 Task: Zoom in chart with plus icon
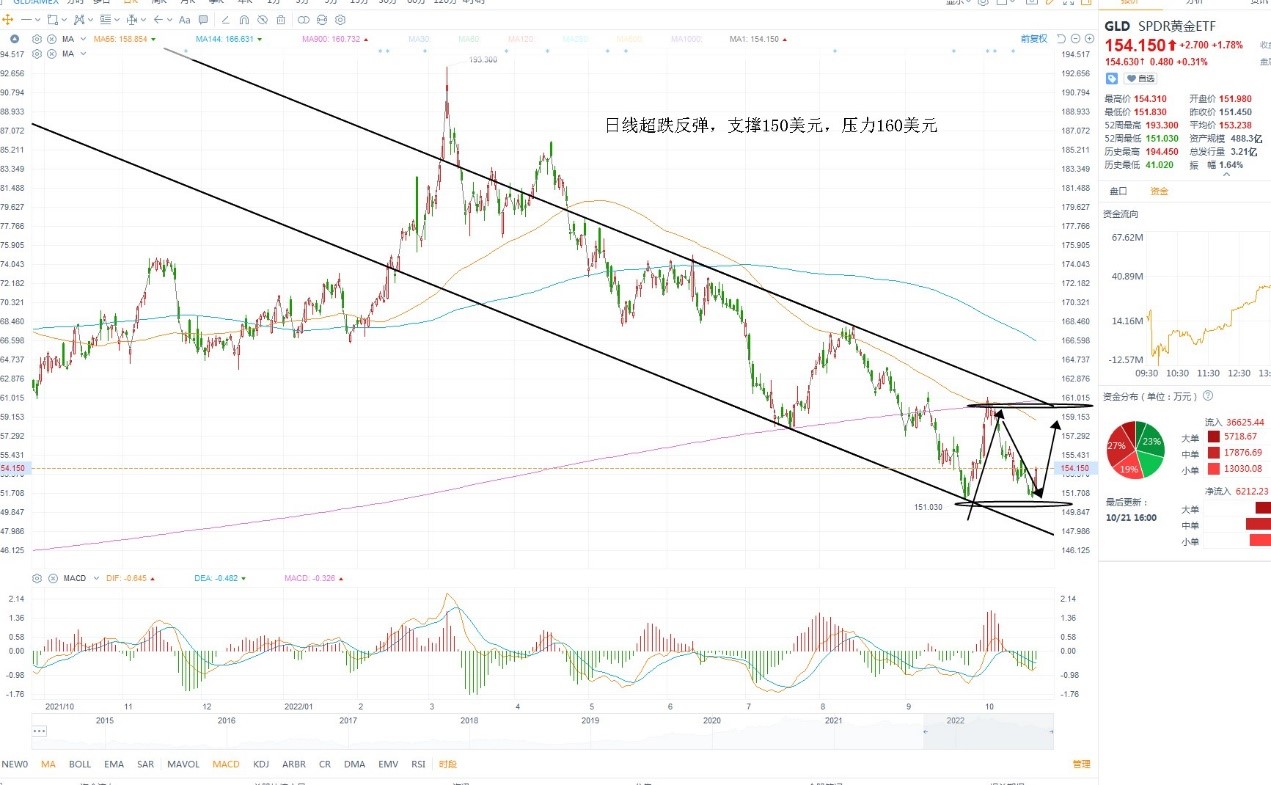click(x=1089, y=39)
